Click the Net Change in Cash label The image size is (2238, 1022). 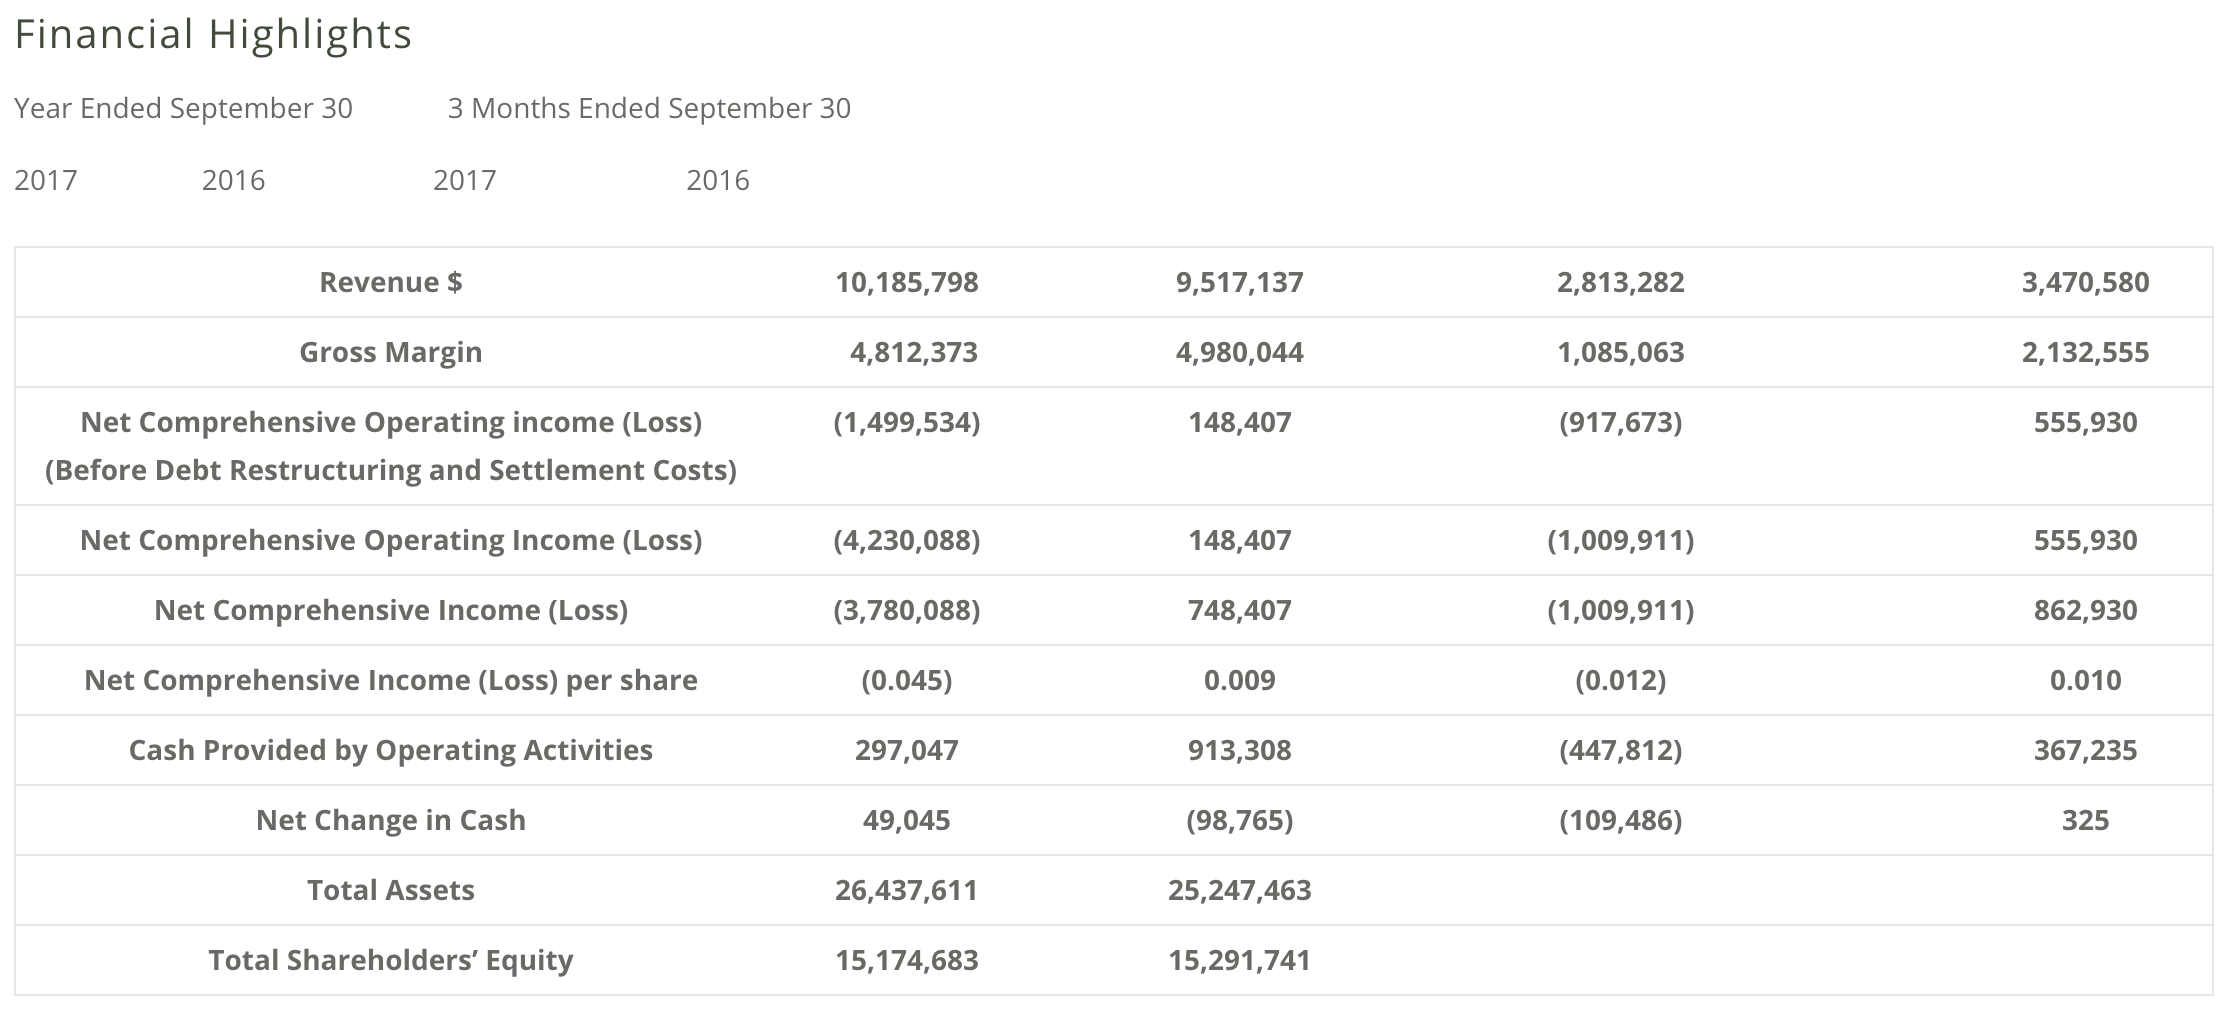[x=390, y=820]
